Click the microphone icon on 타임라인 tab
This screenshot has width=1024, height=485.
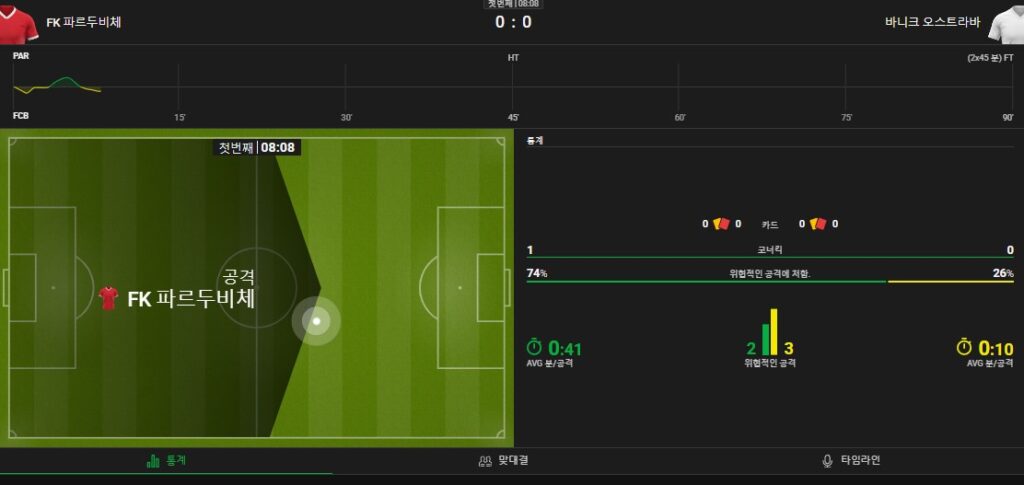(827, 461)
